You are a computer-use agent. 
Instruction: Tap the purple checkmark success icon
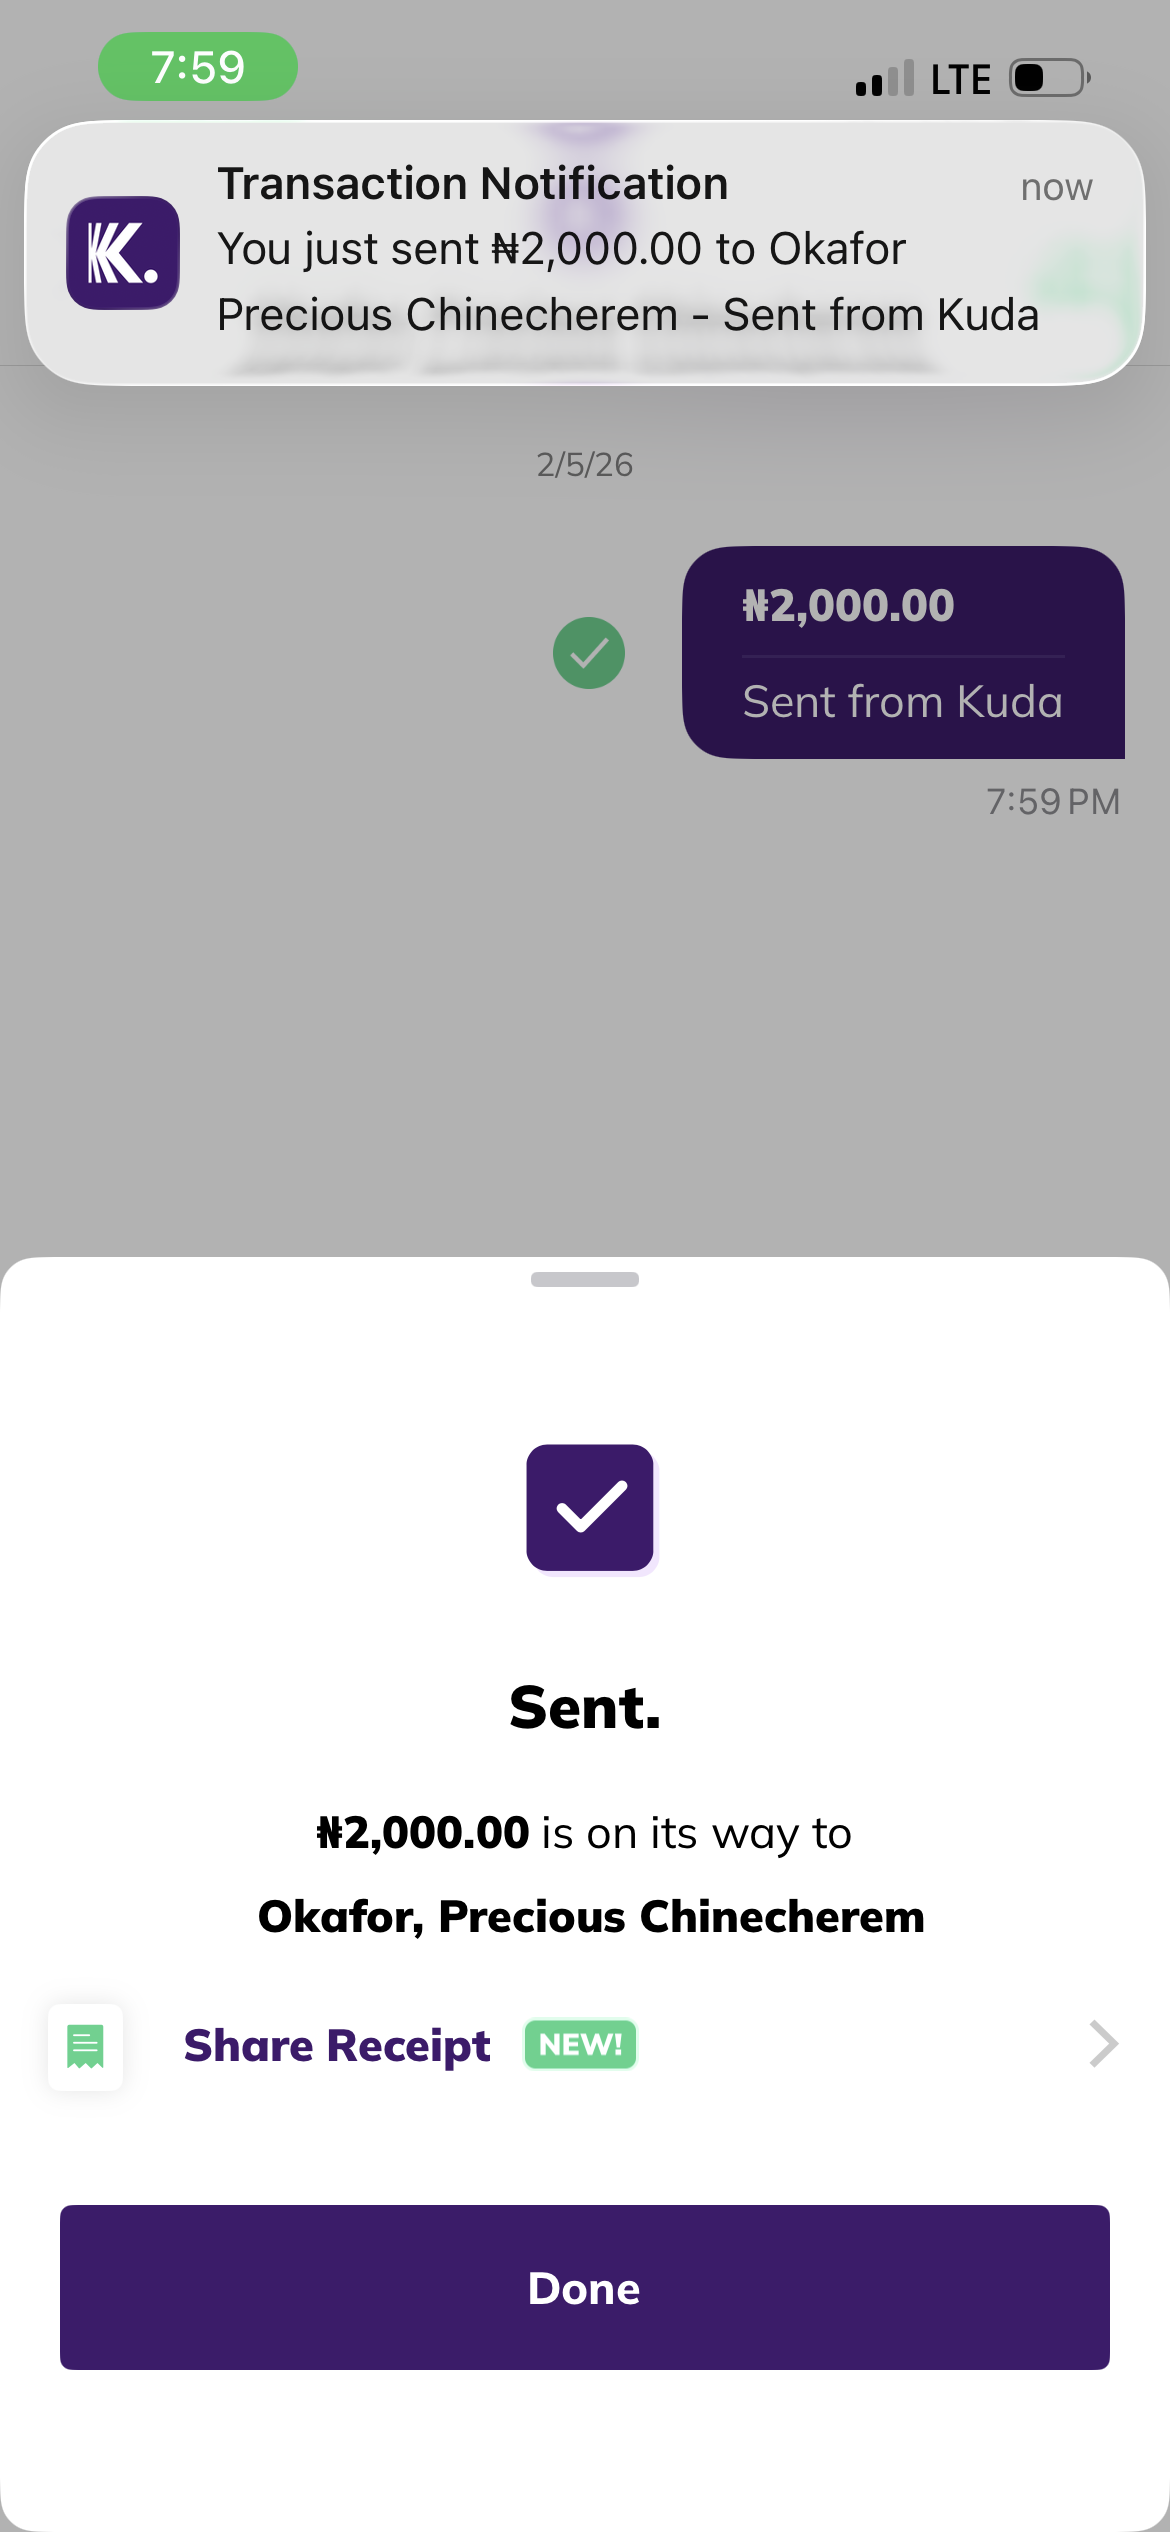(590, 1508)
